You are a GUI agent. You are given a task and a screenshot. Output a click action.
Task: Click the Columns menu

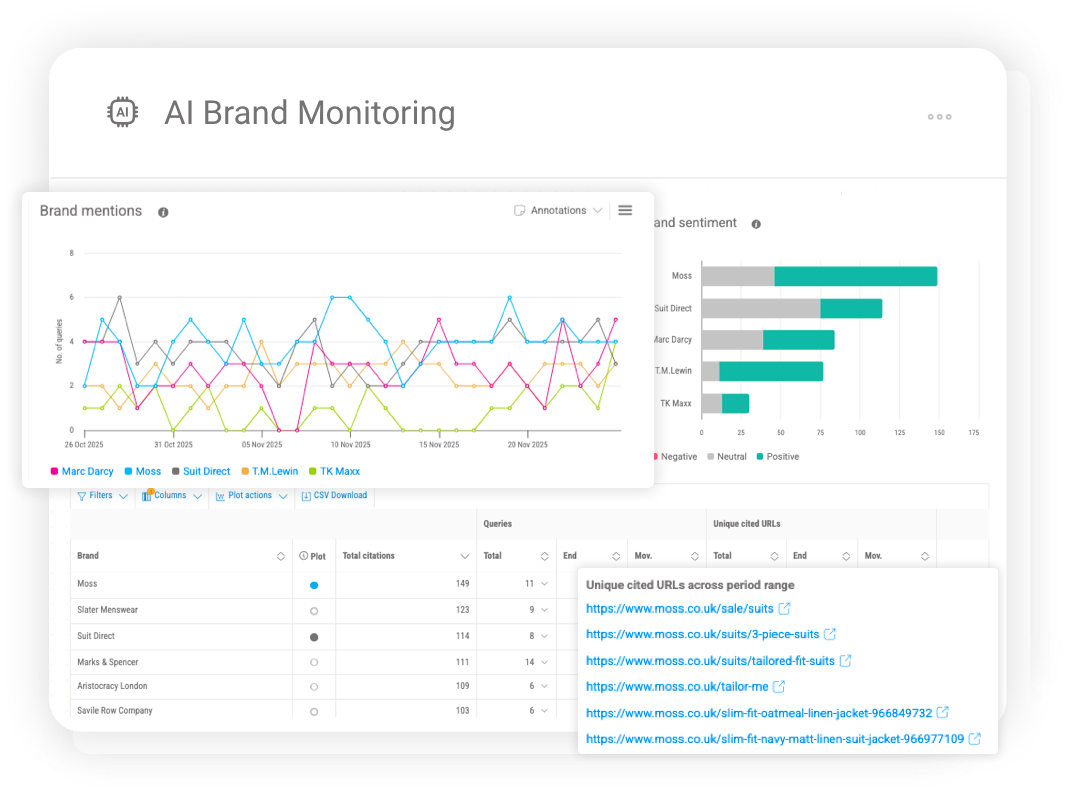click(x=171, y=495)
